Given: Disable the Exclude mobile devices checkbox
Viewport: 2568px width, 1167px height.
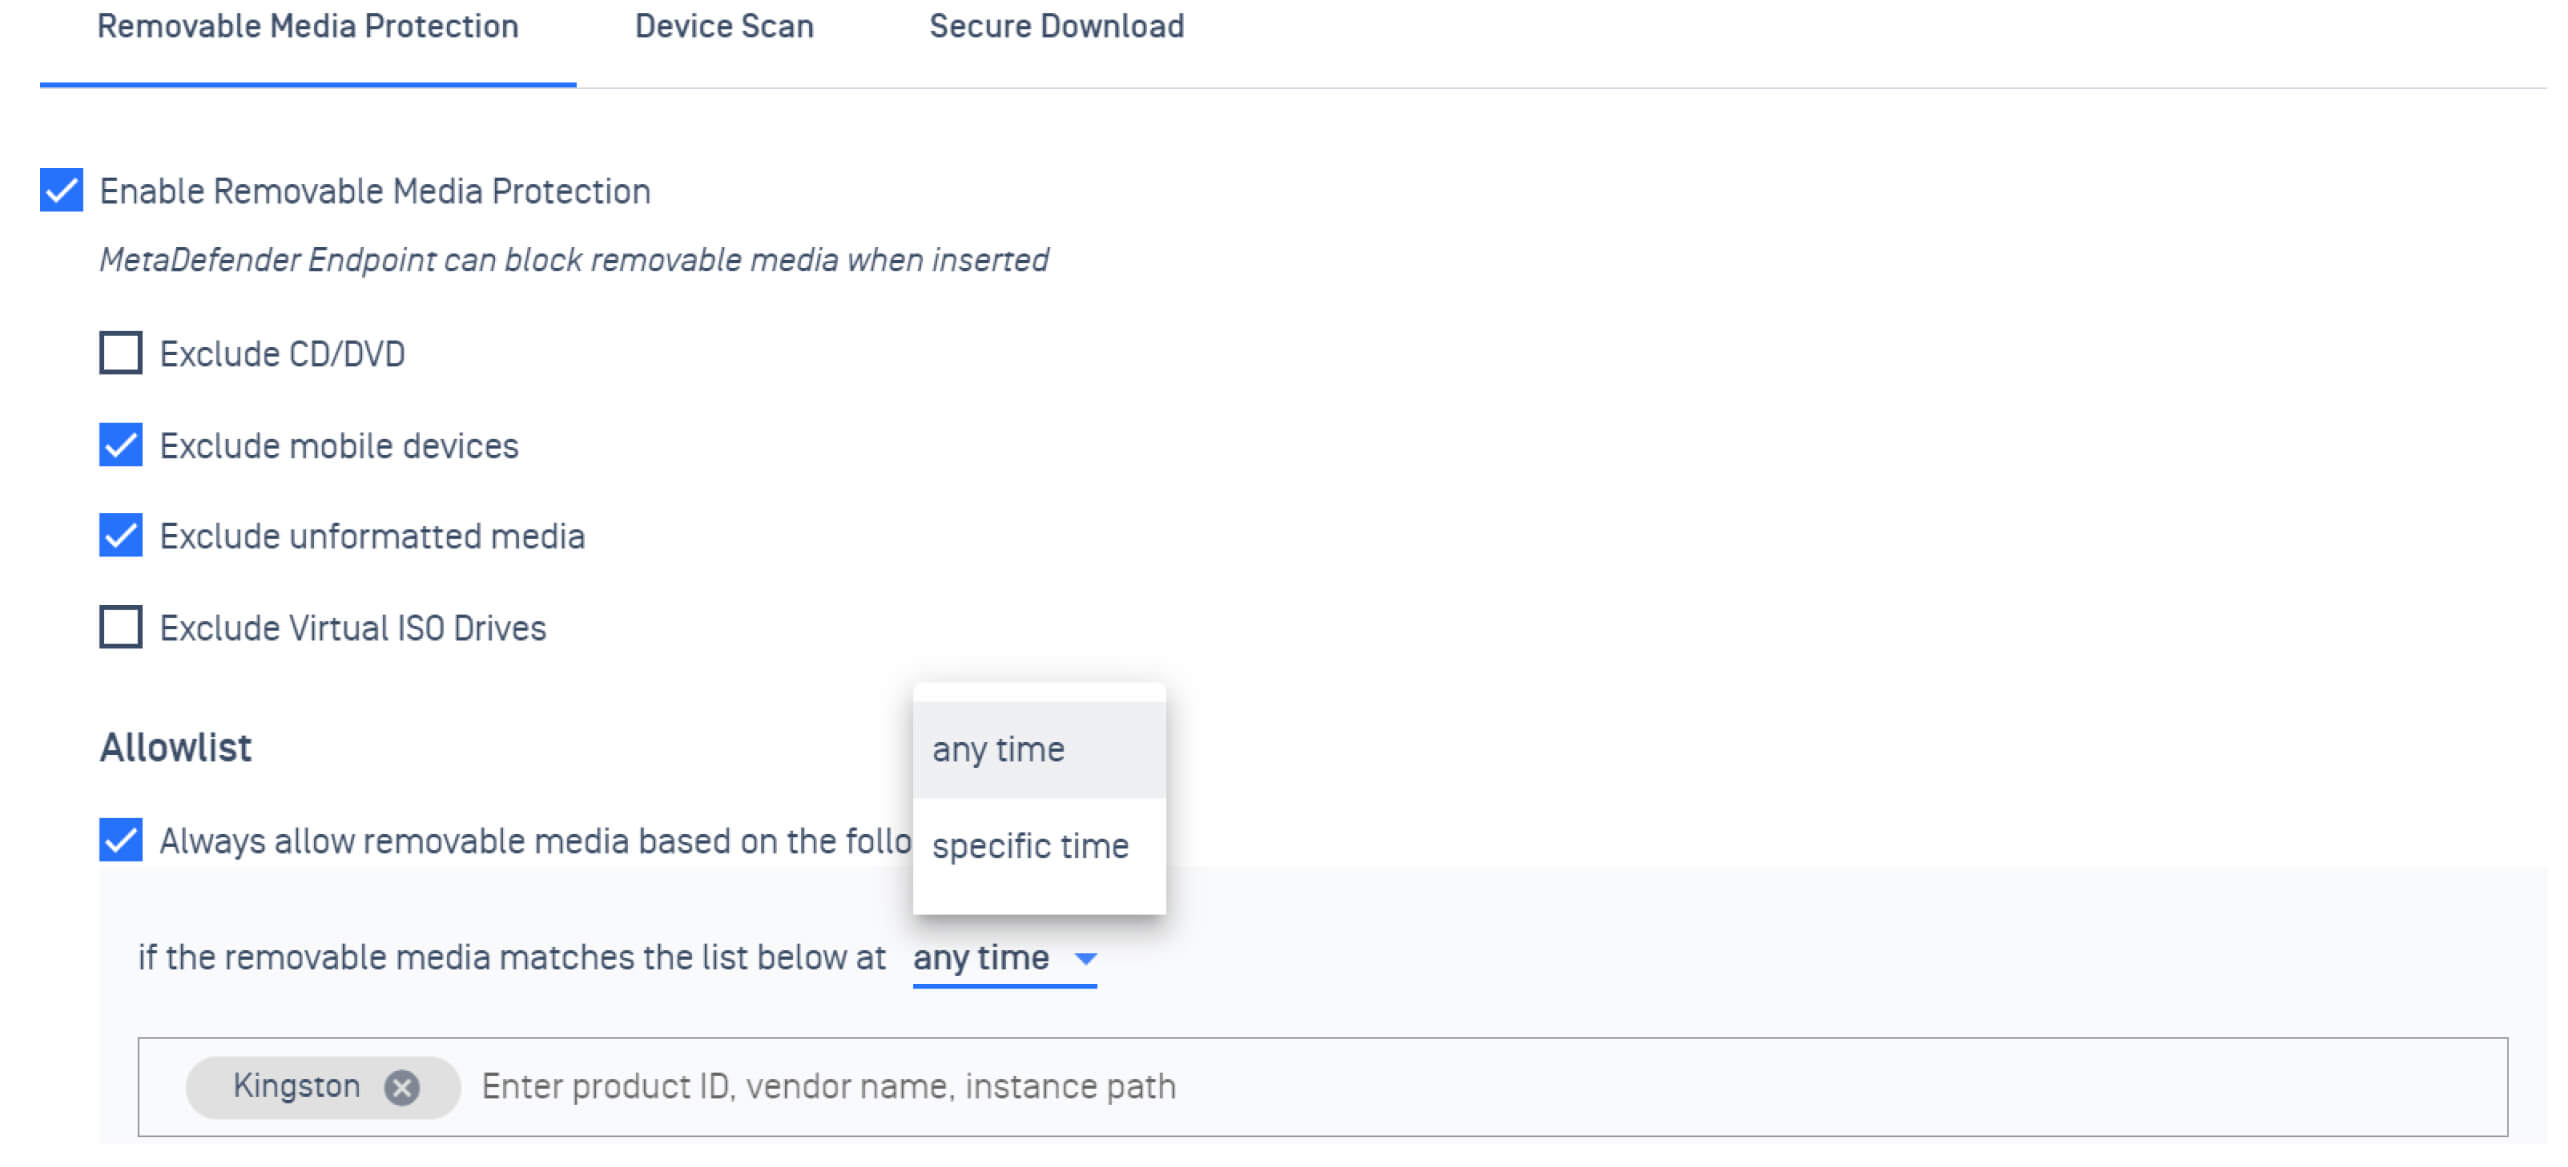Looking at the screenshot, I should pyautogui.click(x=121, y=445).
